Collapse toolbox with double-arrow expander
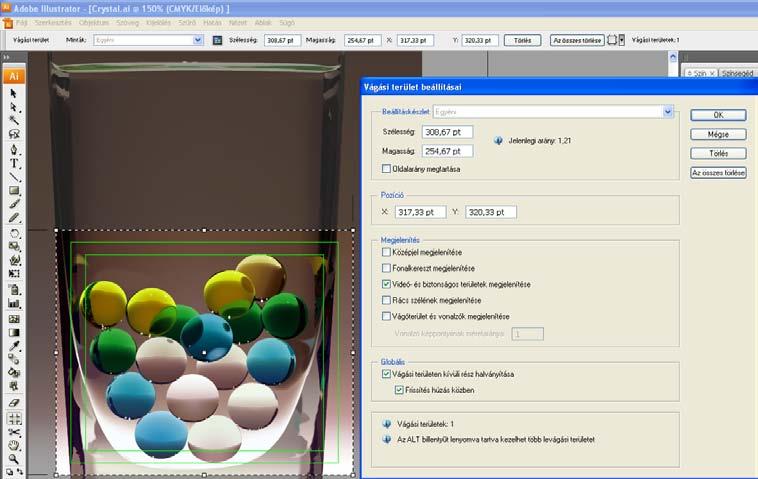The width and height of the screenshot is (758, 479). tap(6, 57)
